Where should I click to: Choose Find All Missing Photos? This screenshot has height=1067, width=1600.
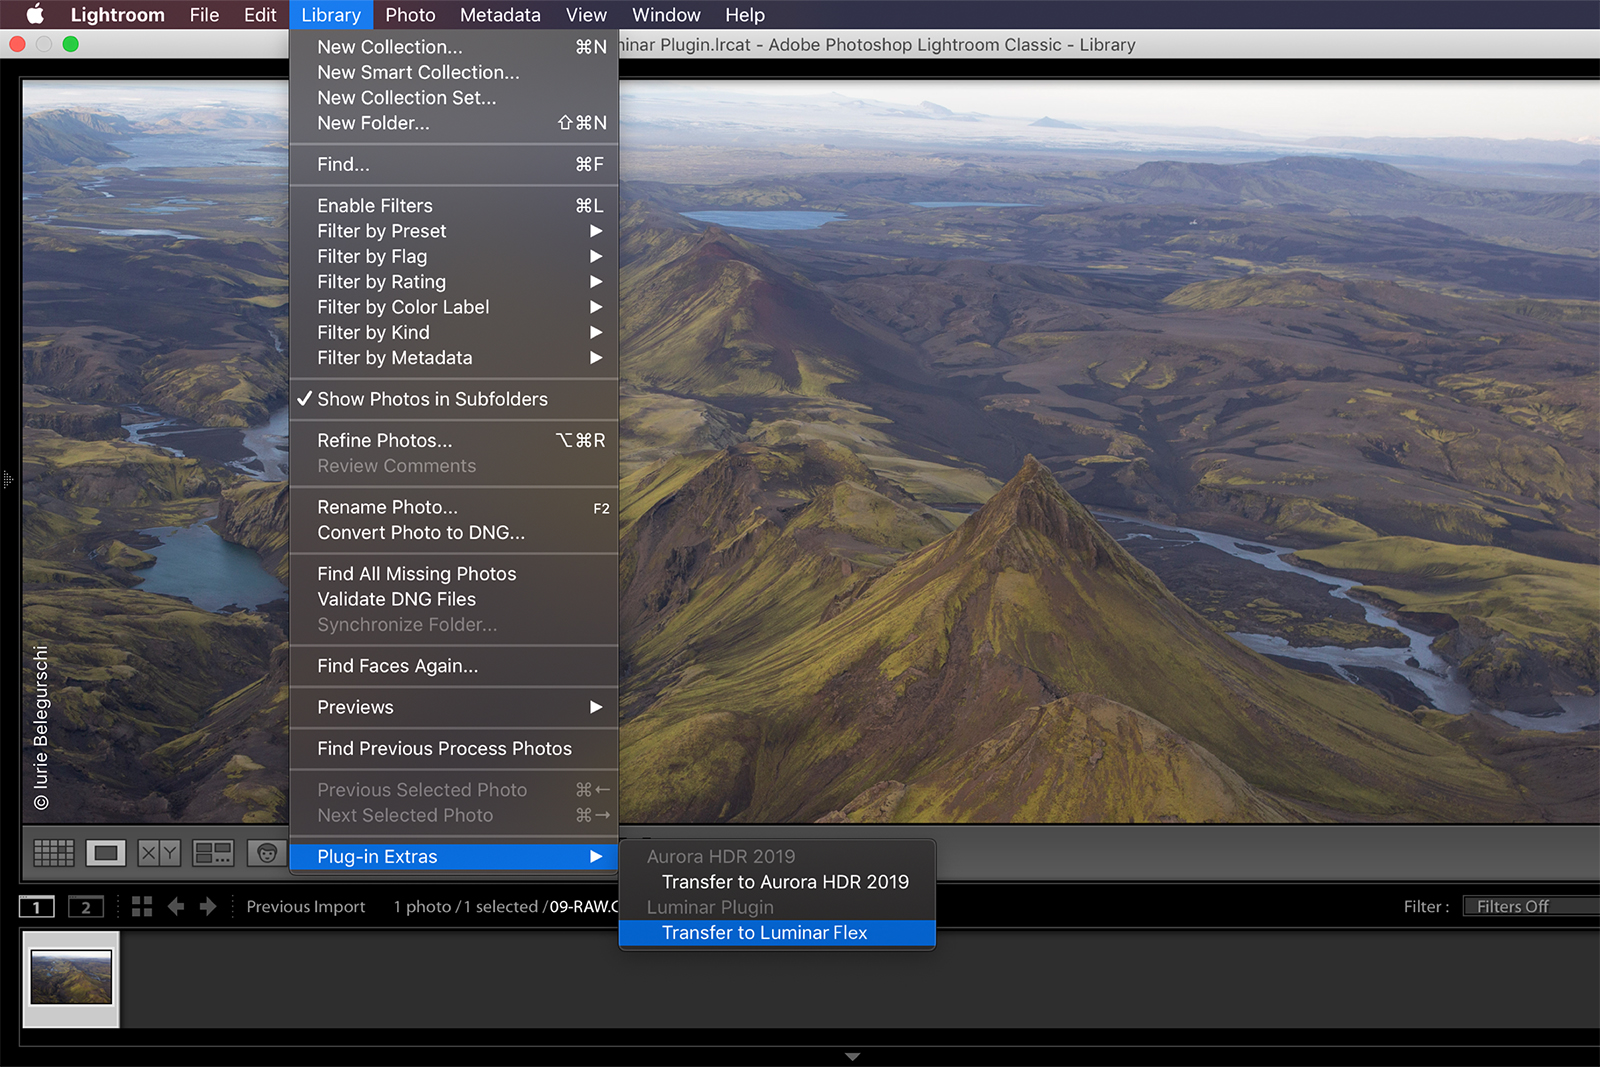(454, 574)
